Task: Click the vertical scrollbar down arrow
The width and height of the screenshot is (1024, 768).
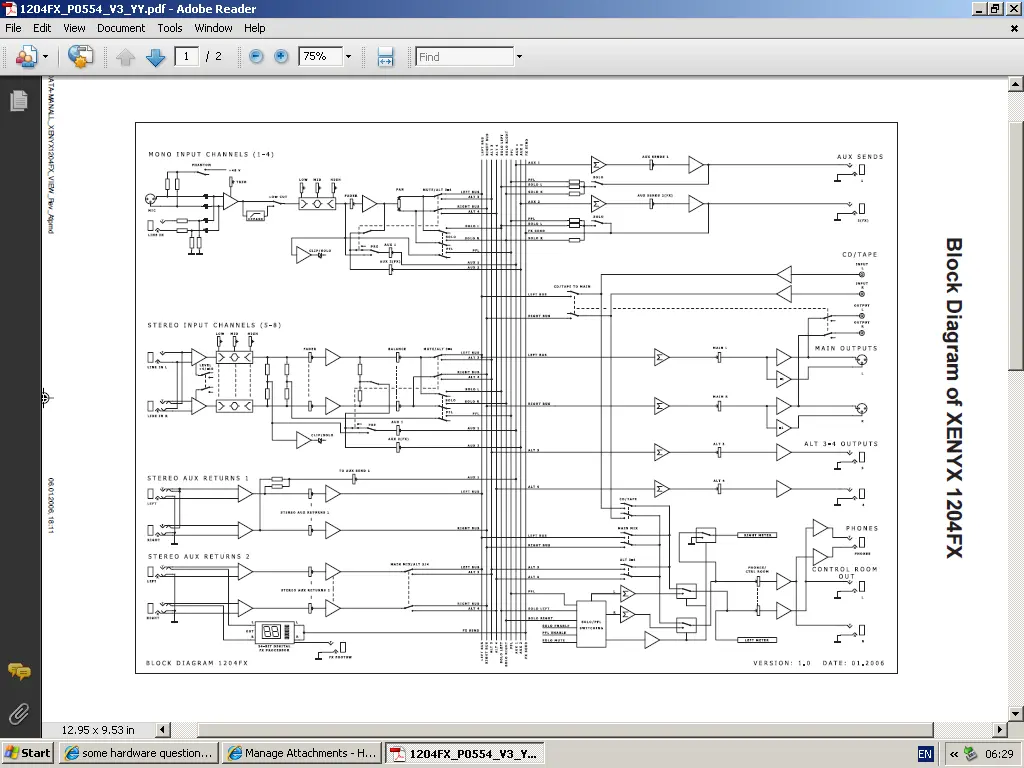Action: click(x=1016, y=714)
